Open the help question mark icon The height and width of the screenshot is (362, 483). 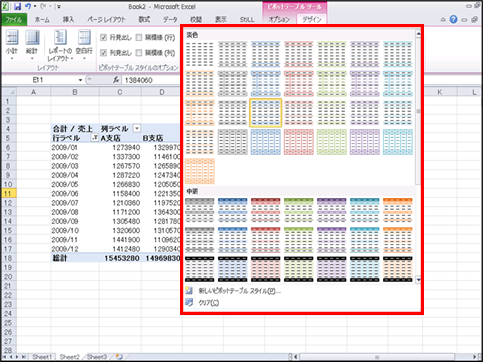[x=453, y=19]
